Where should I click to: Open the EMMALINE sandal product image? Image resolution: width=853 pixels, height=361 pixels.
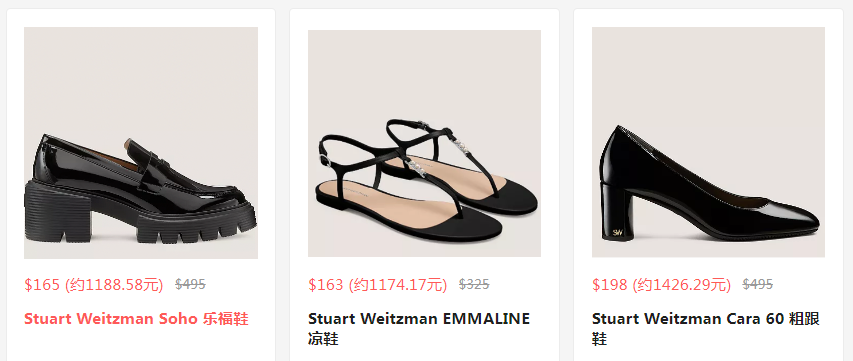coord(424,143)
